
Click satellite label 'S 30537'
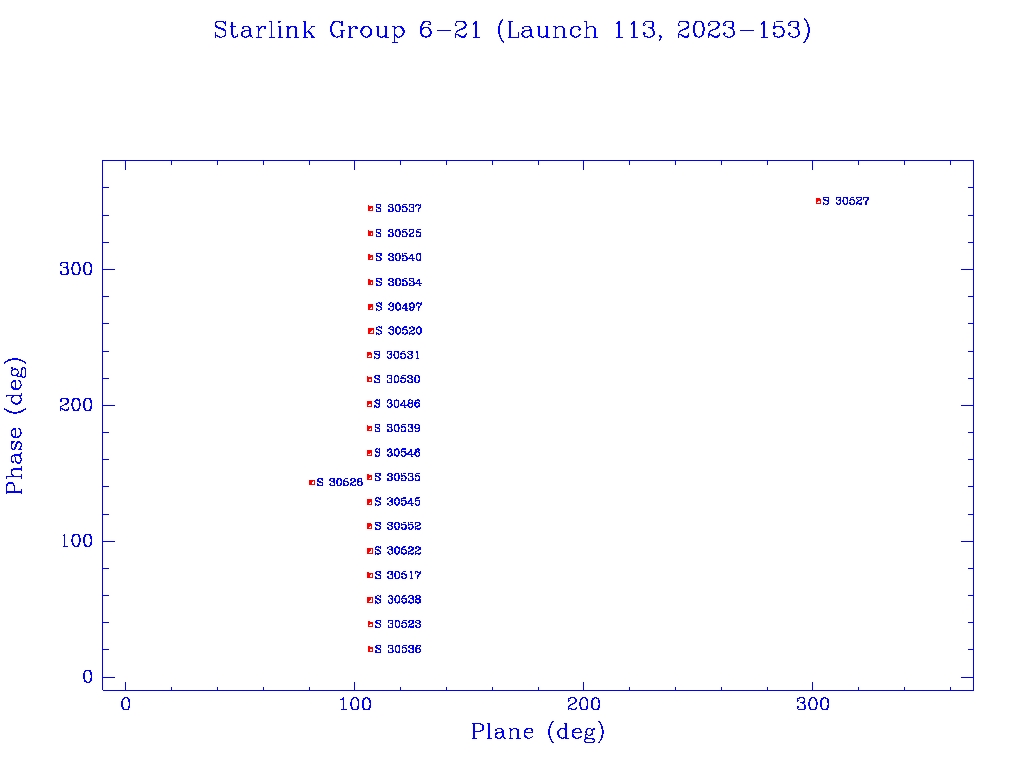click(x=398, y=208)
